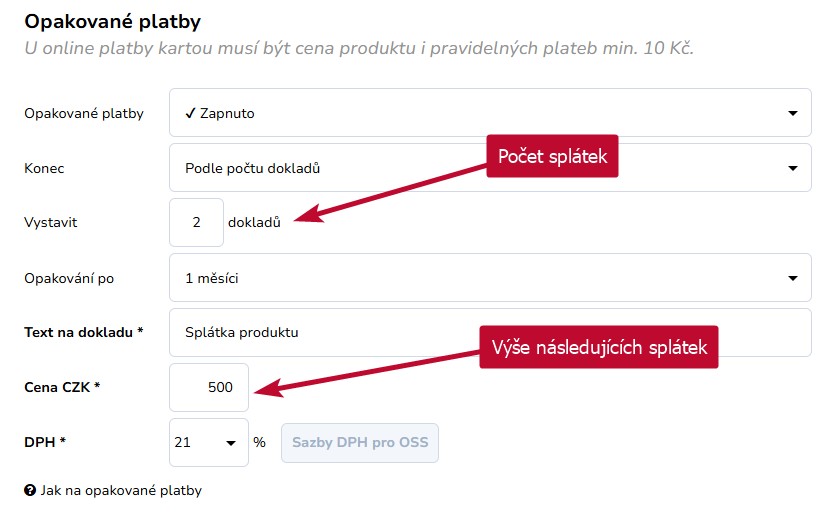
Task: Select the Zapnuto option with checkmark
Action: [x=219, y=113]
